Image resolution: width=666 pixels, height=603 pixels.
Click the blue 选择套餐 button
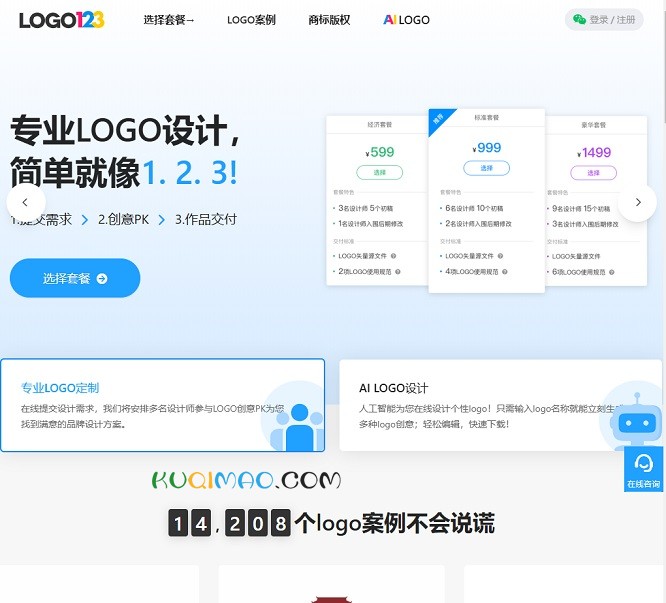click(x=75, y=278)
